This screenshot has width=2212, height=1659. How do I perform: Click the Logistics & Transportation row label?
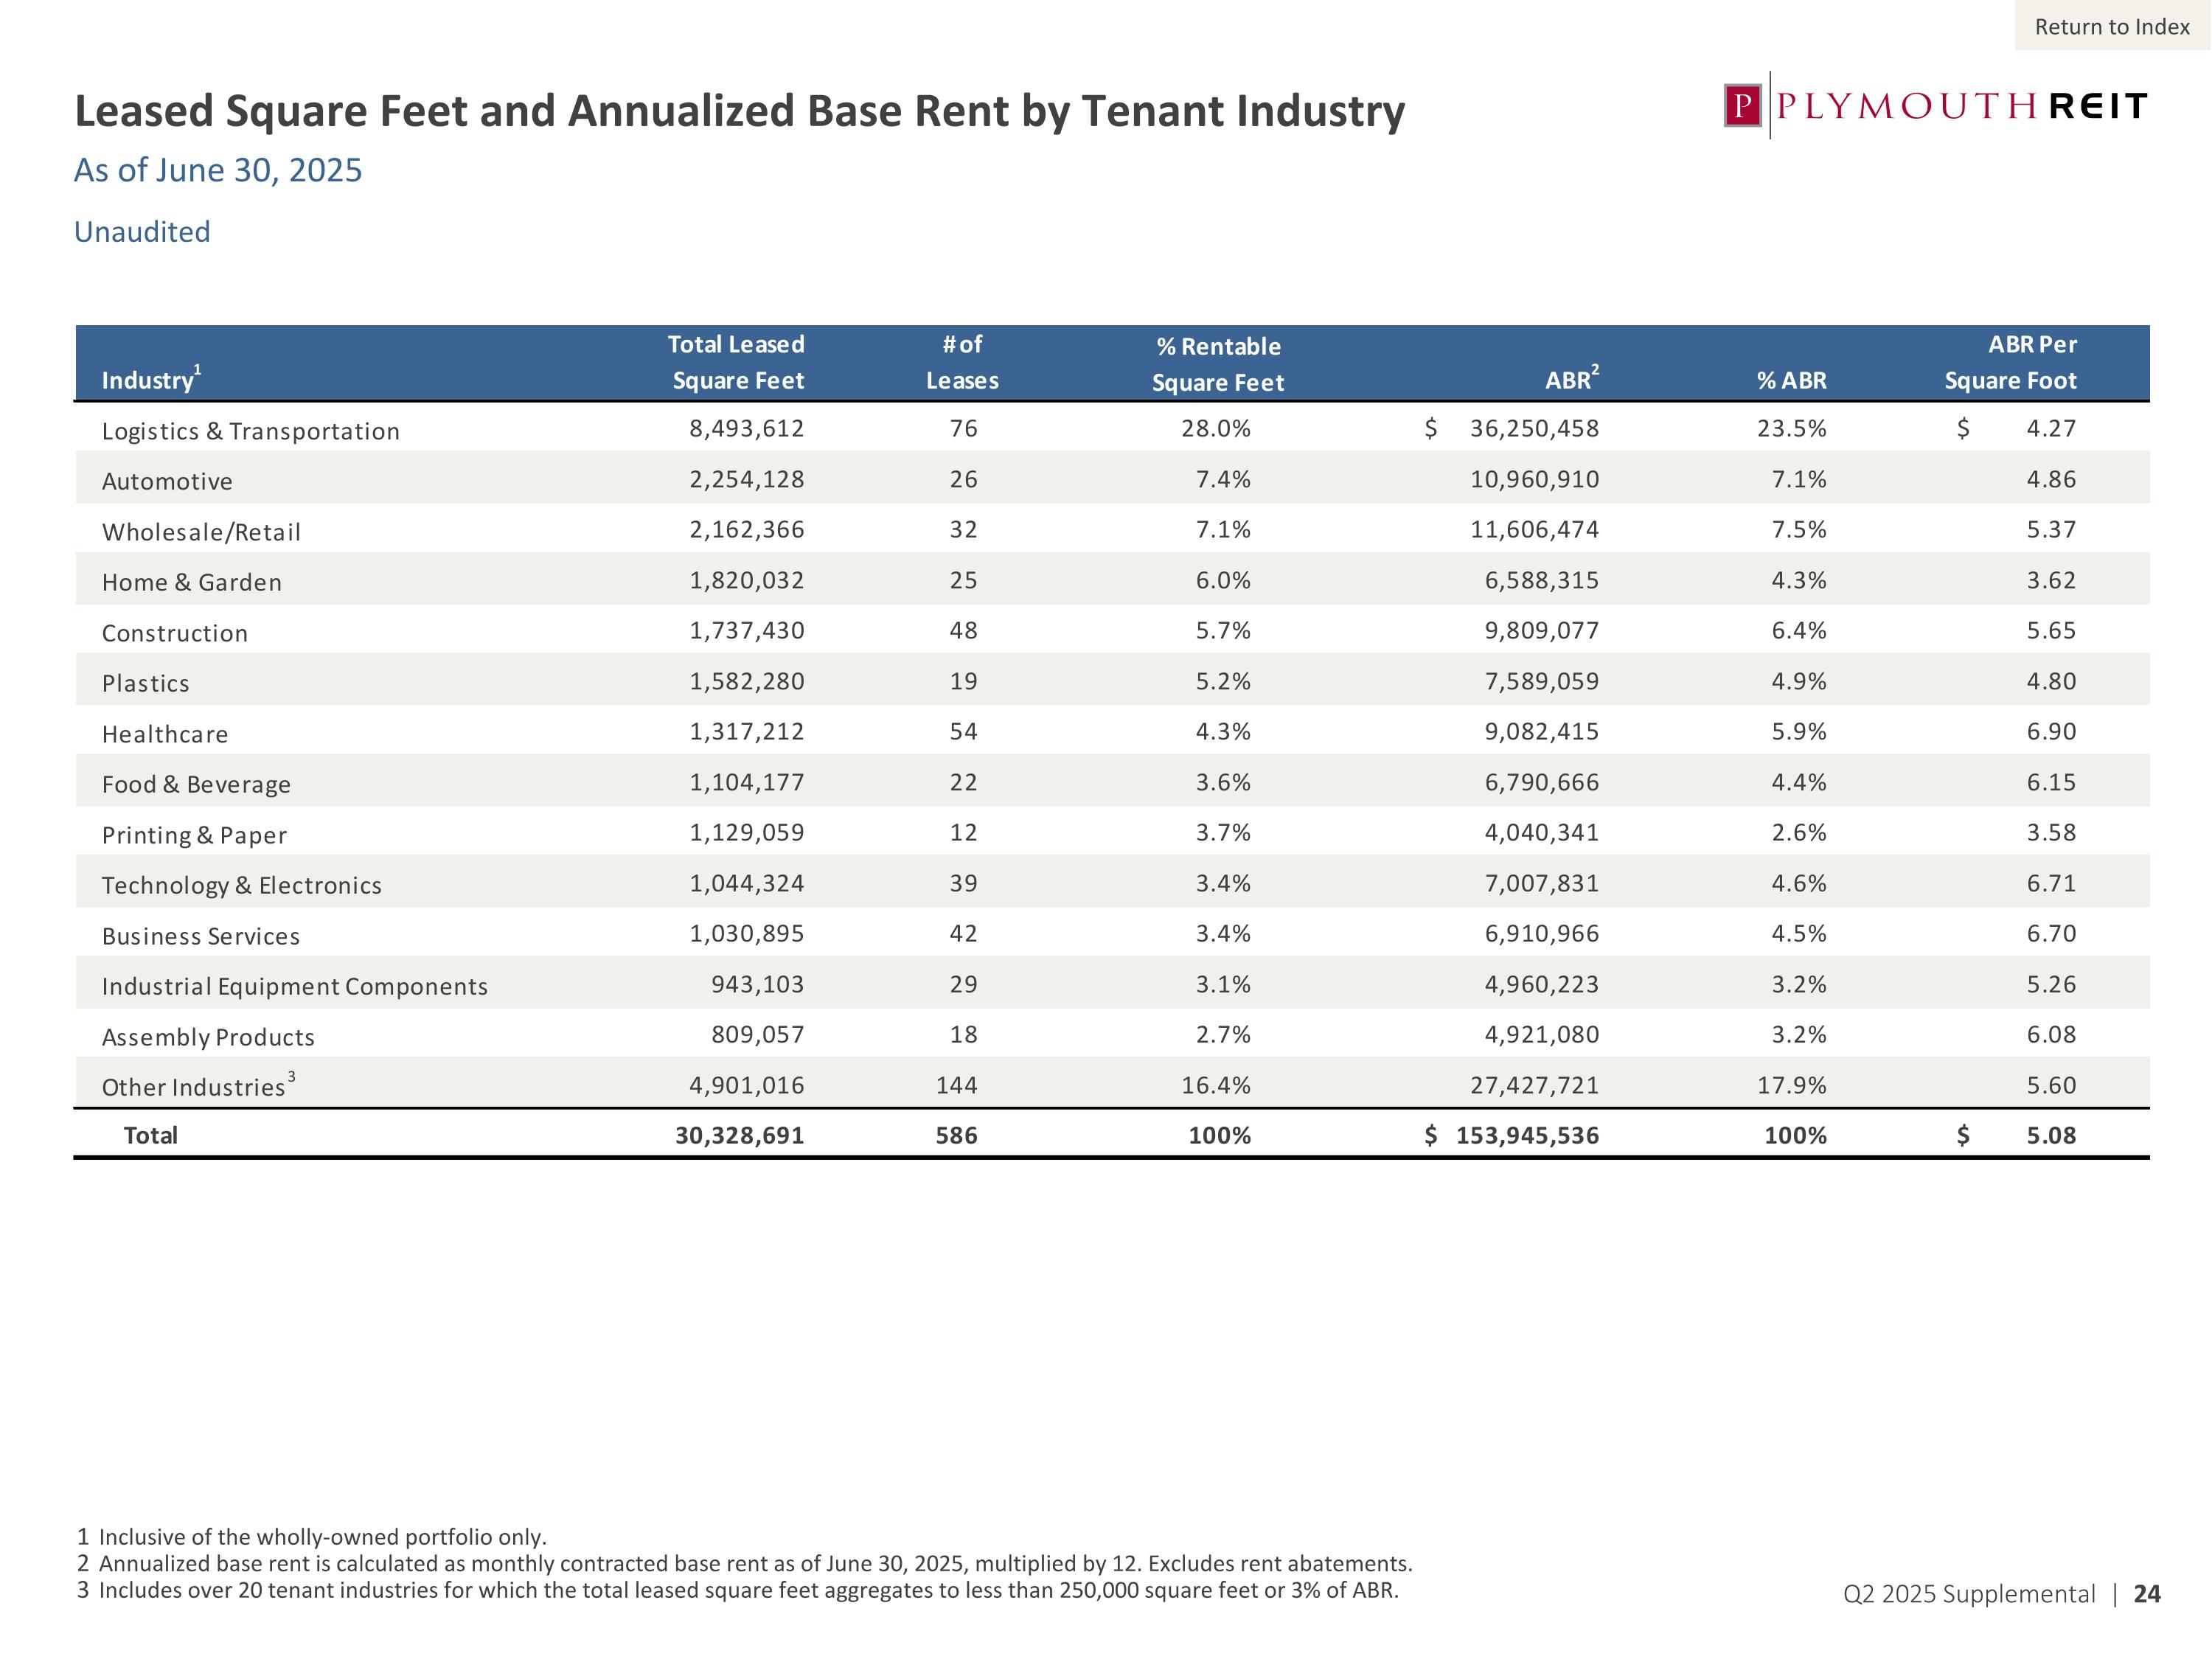coord(250,431)
